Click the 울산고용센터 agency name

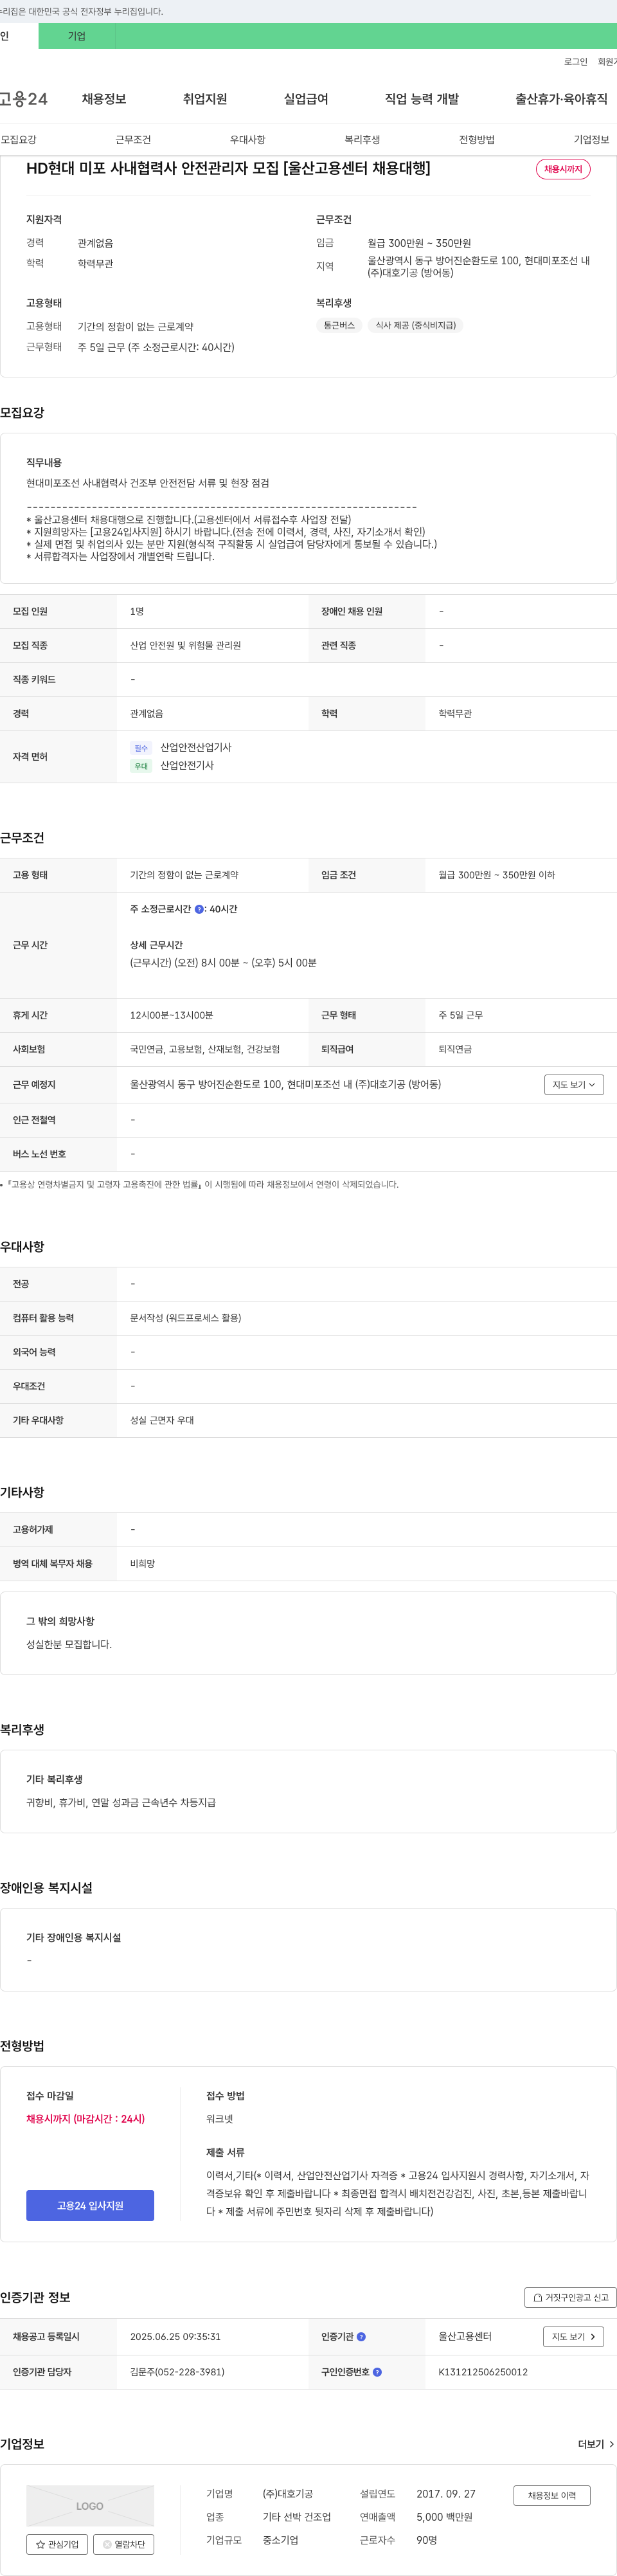point(465,2337)
